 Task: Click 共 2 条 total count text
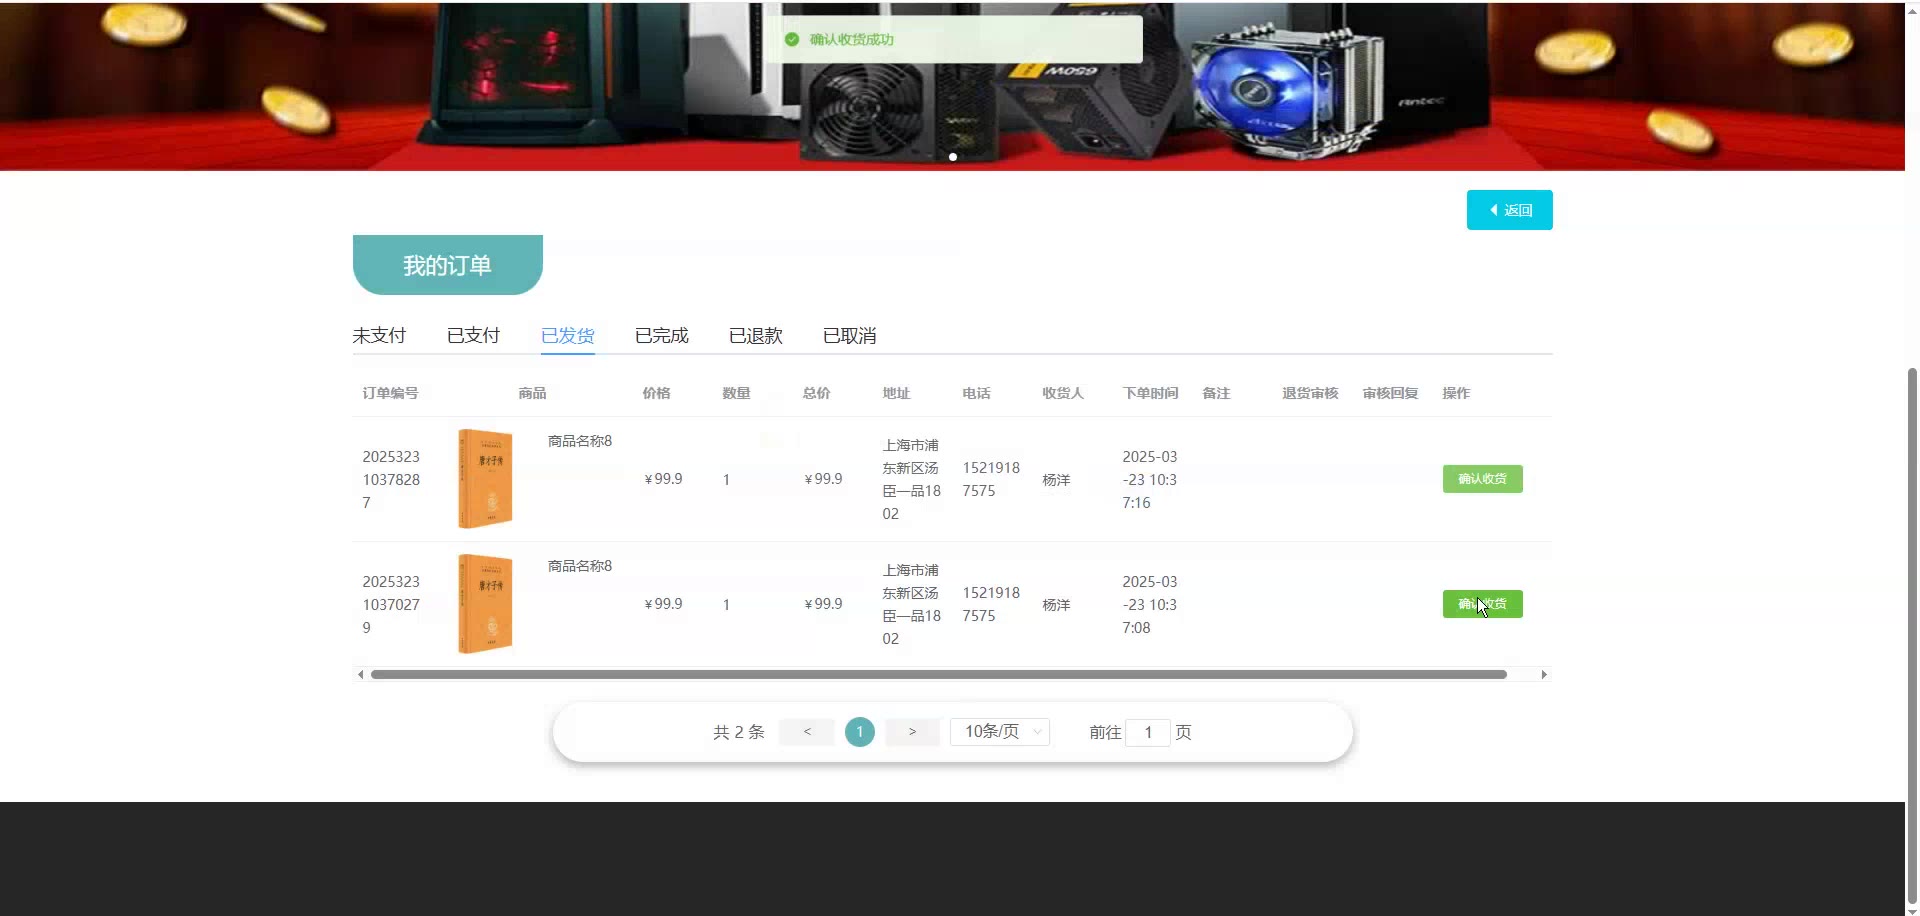[738, 732]
